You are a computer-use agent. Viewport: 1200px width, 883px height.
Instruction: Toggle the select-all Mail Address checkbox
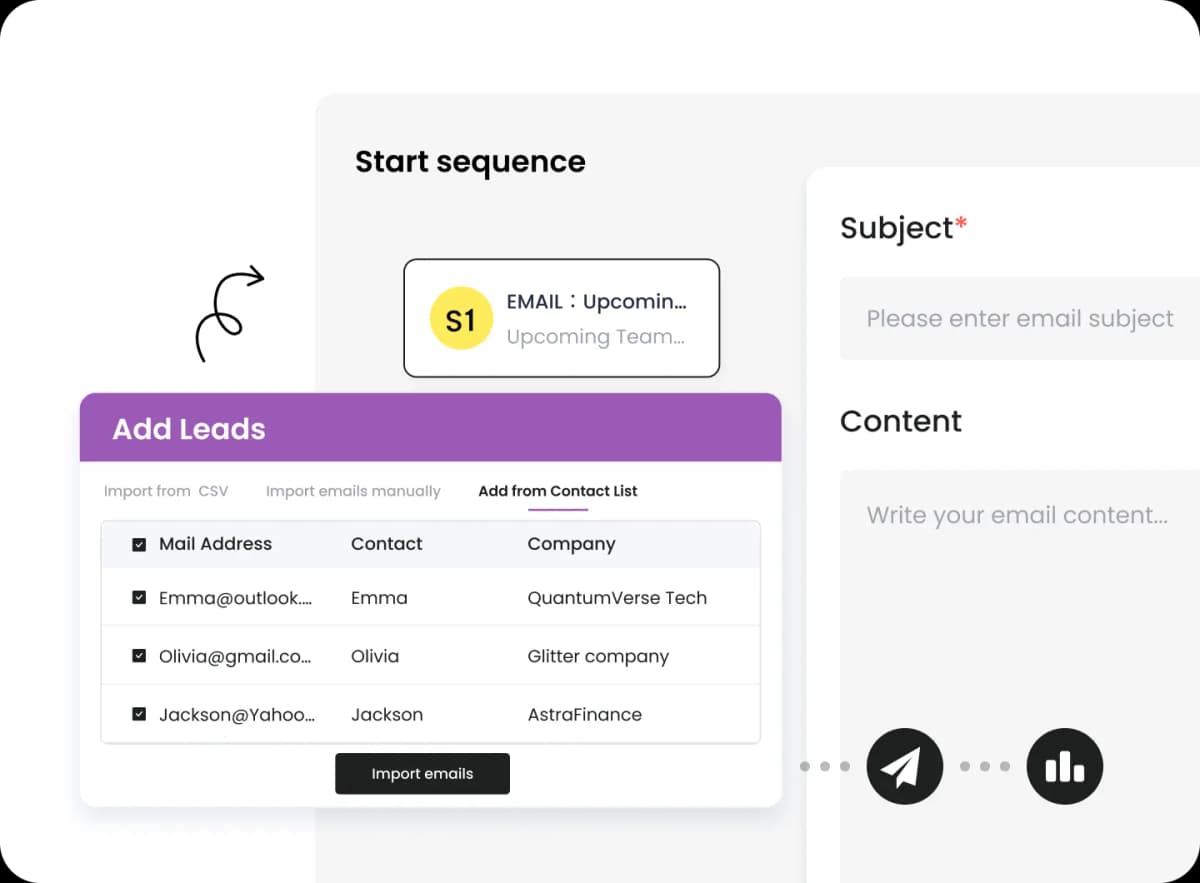(139, 545)
